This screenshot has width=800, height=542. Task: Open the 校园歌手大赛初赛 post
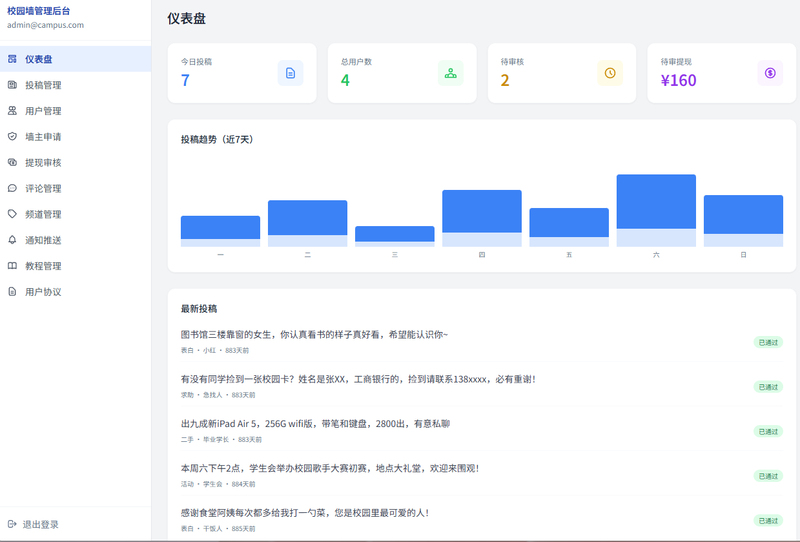(330, 468)
